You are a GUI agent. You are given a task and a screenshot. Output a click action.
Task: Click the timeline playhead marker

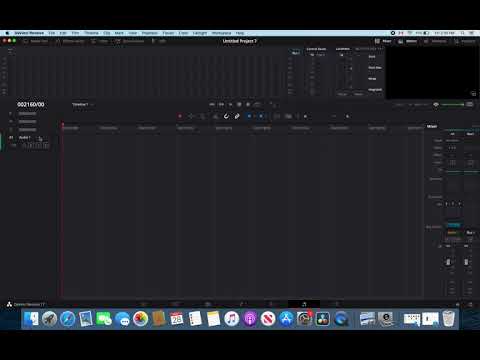[62, 125]
